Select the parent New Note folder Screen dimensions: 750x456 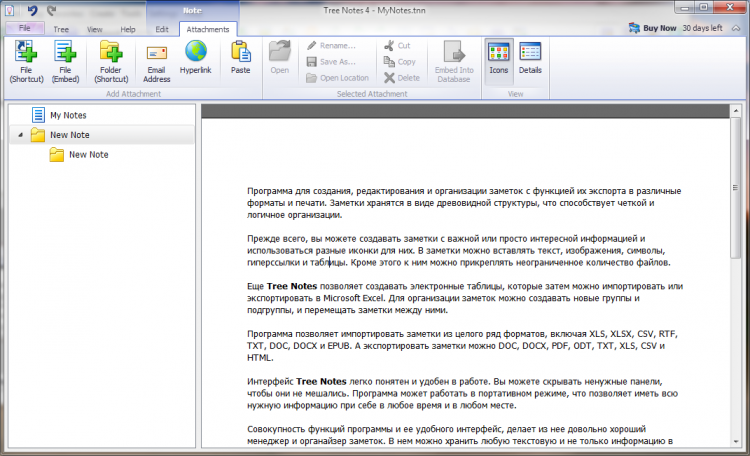coord(101,135)
